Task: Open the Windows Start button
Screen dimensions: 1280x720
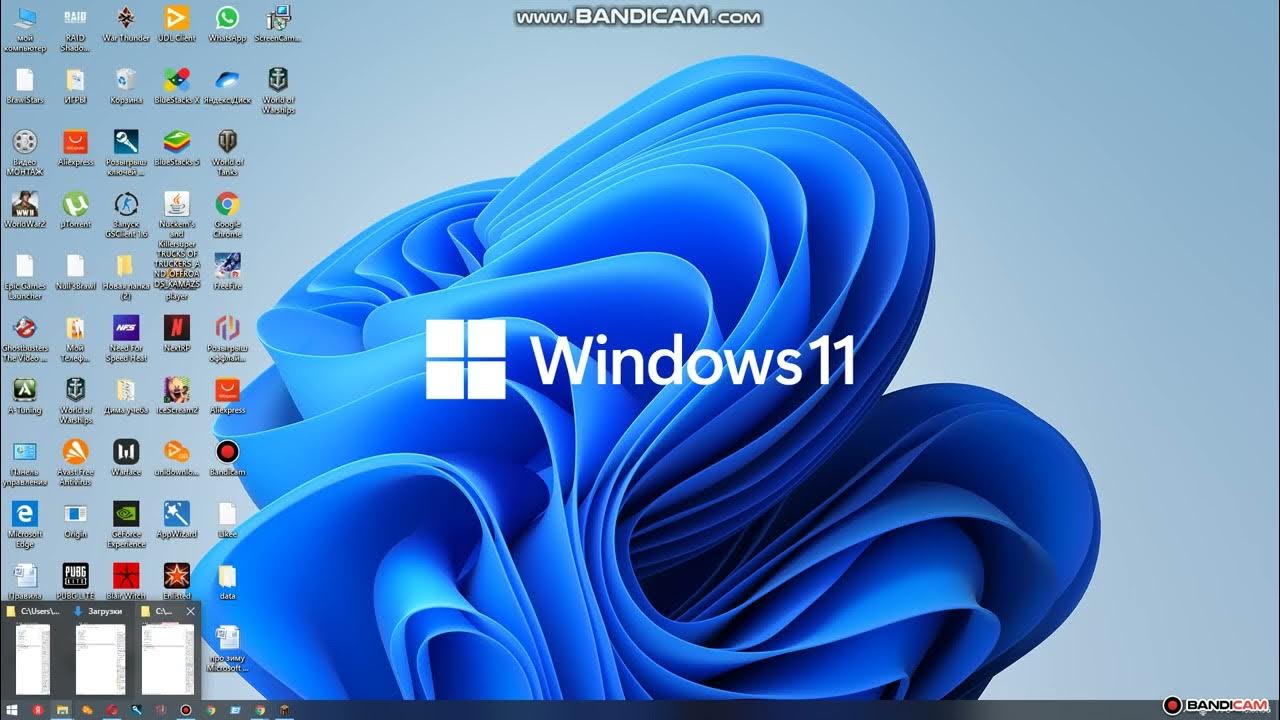Action: click(x=12, y=710)
